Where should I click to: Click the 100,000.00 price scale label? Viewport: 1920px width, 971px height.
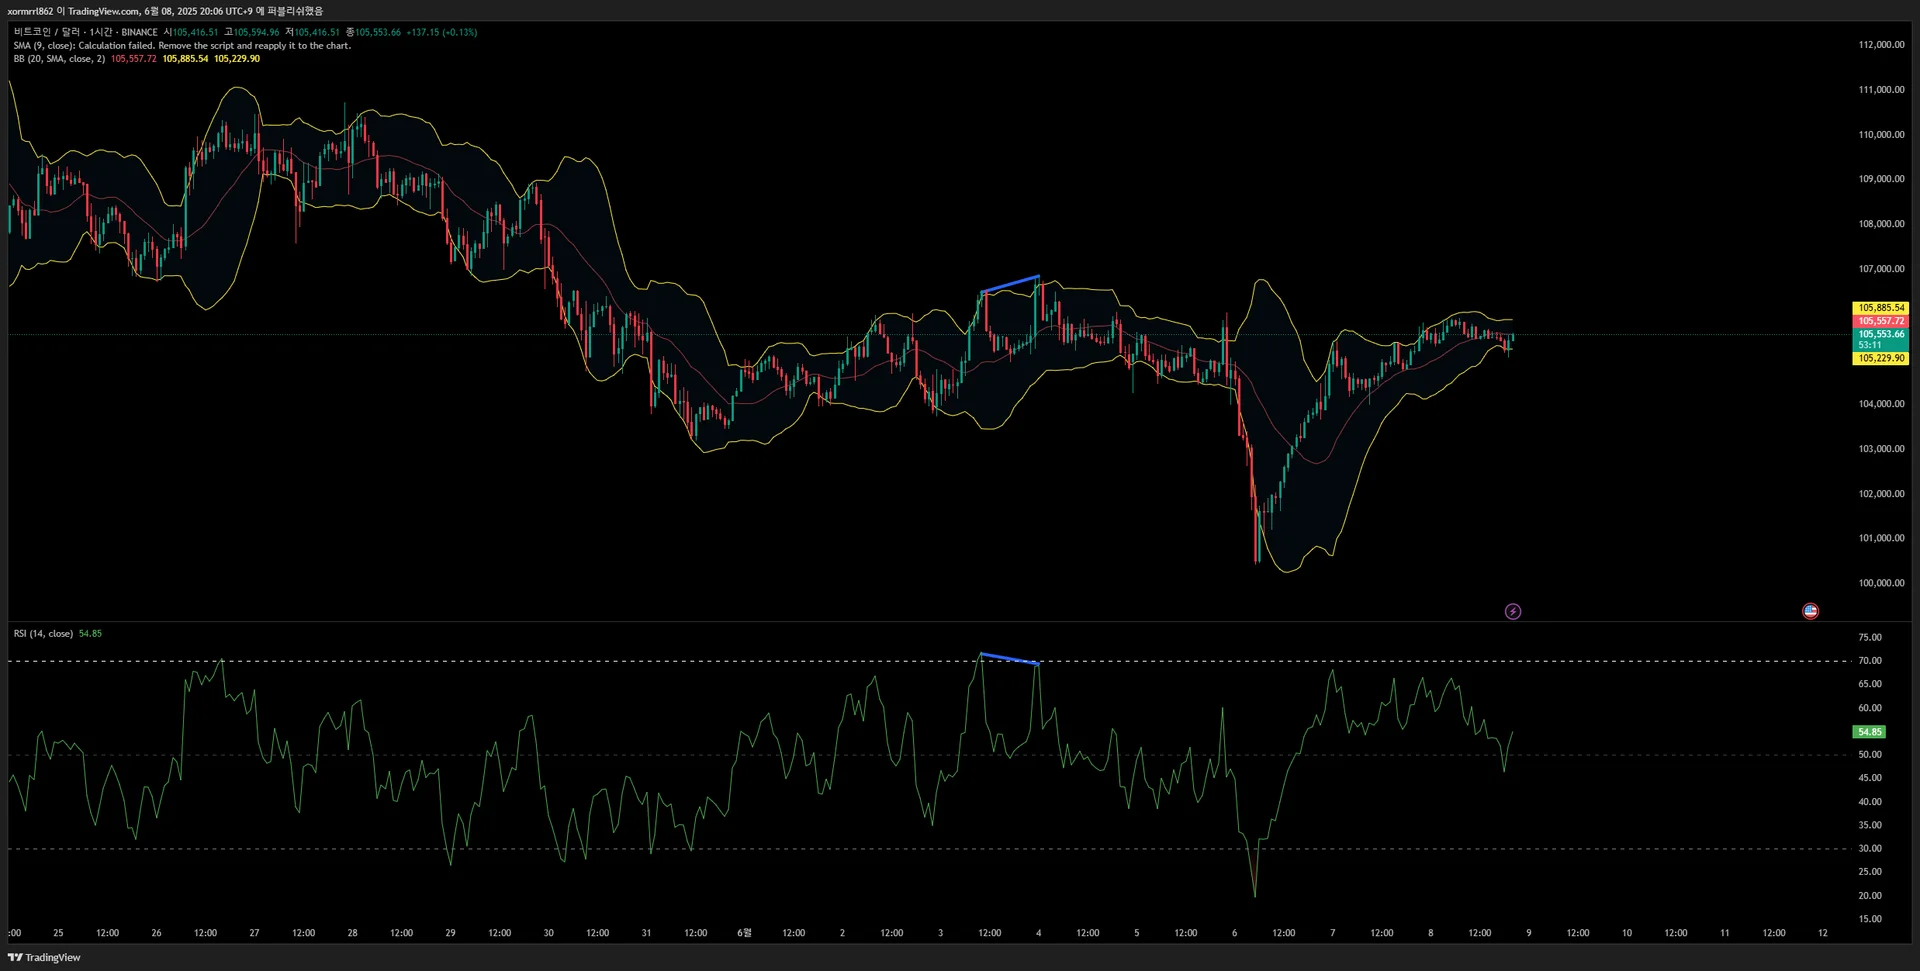tap(1881, 583)
